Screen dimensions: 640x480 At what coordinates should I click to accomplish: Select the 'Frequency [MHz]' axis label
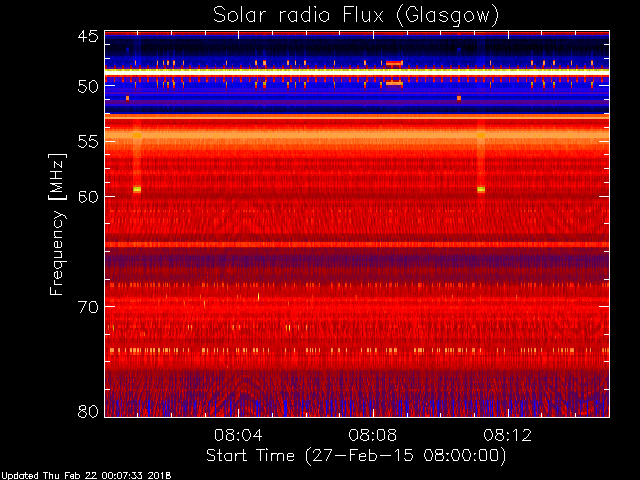pyautogui.click(x=57, y=224)
